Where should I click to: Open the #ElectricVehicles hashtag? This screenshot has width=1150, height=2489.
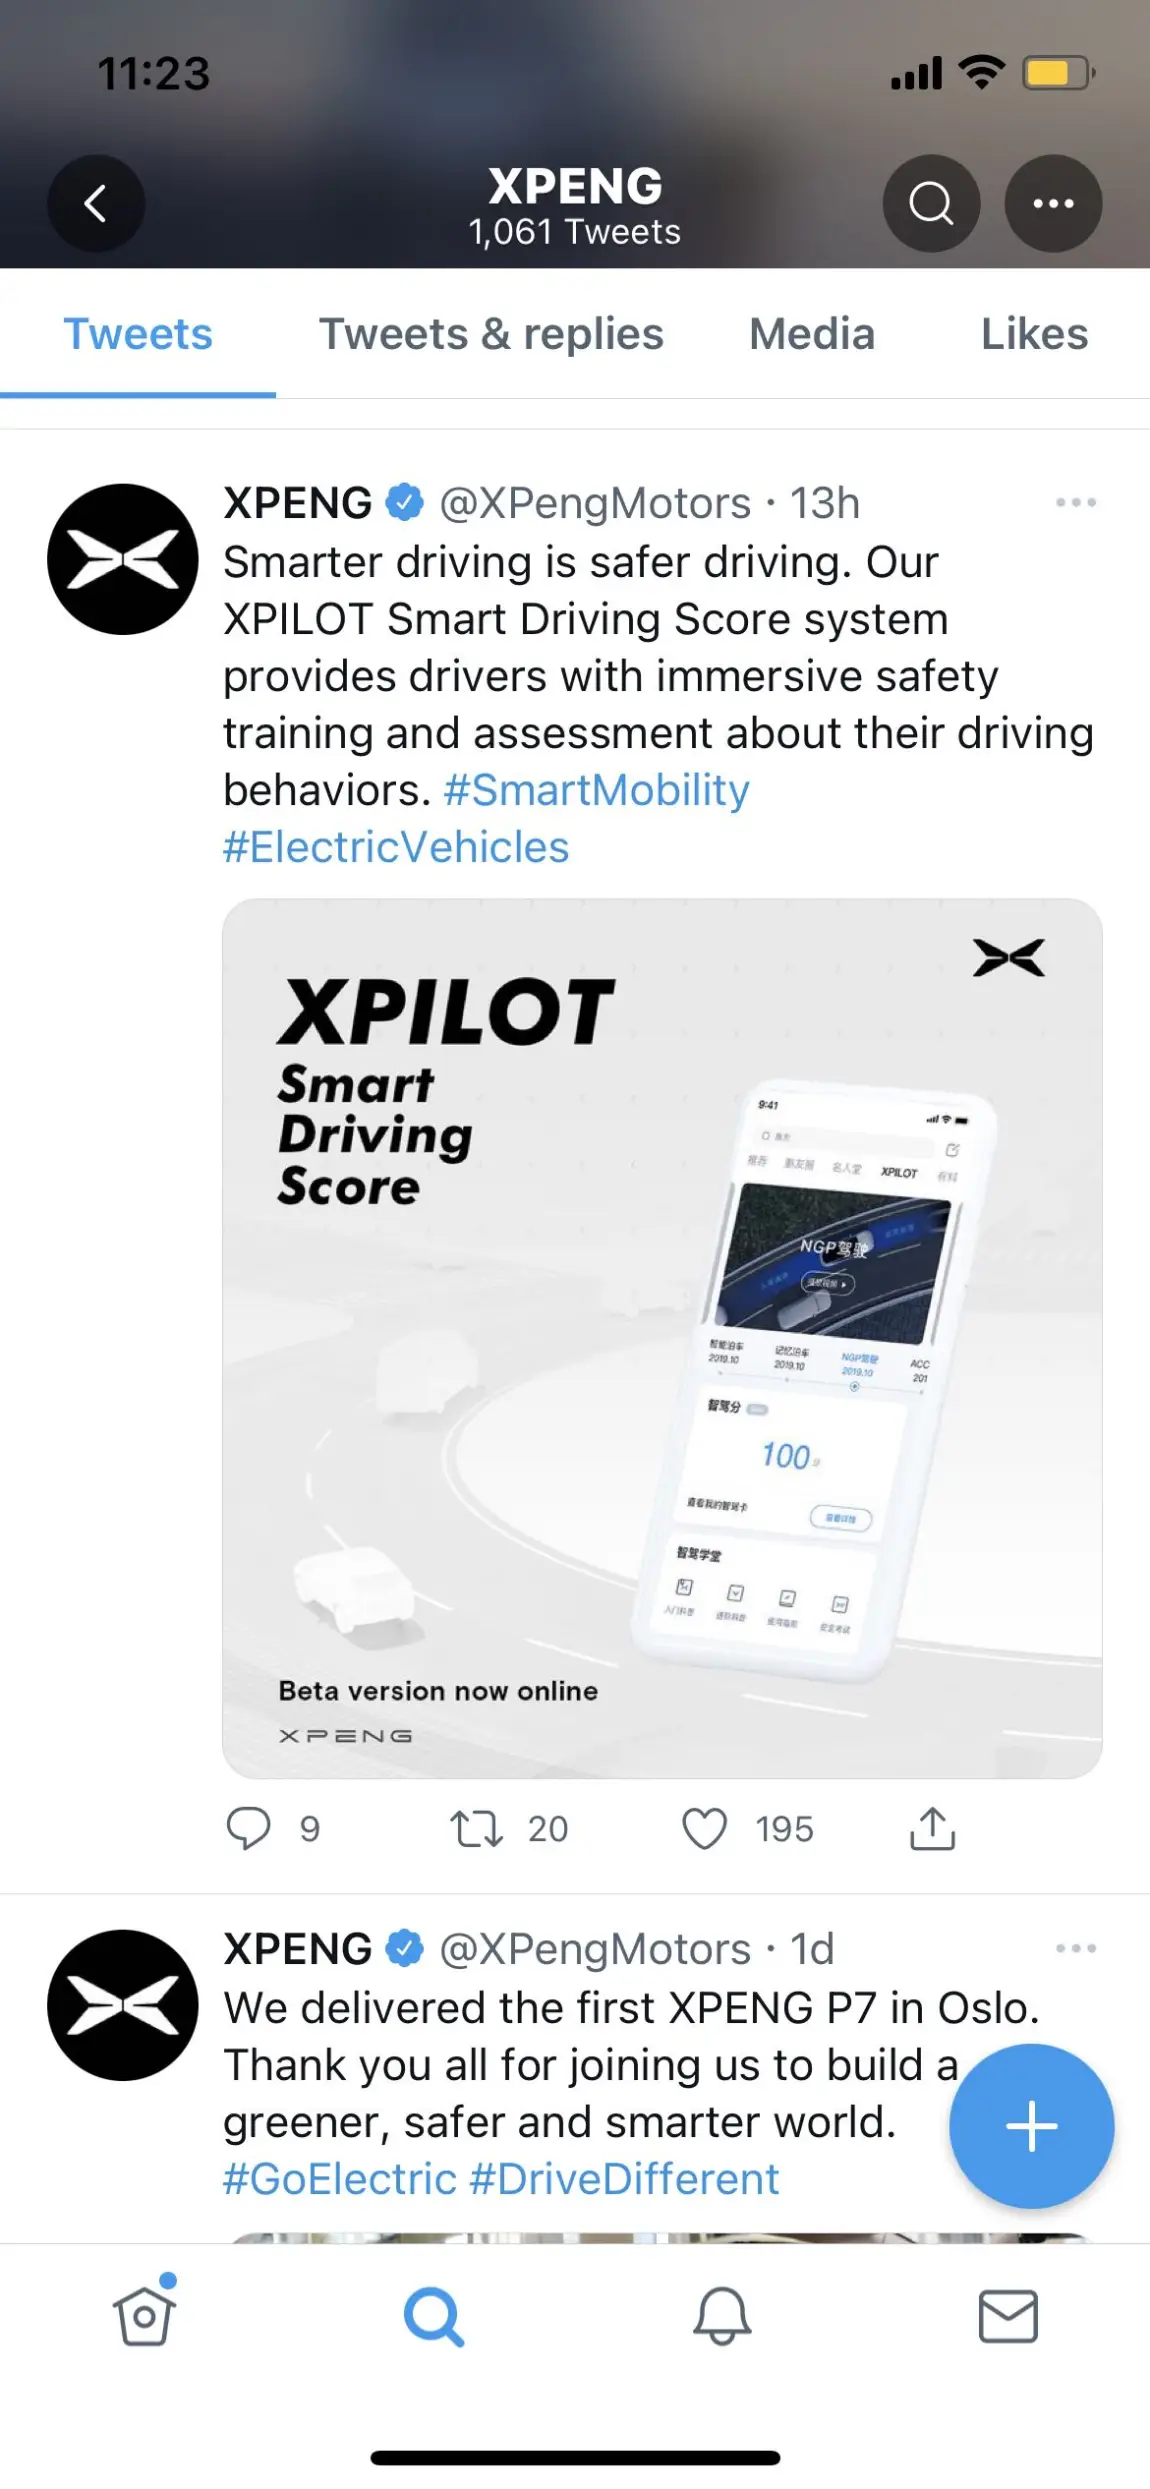pyautogui.click(x=396, y=847)
